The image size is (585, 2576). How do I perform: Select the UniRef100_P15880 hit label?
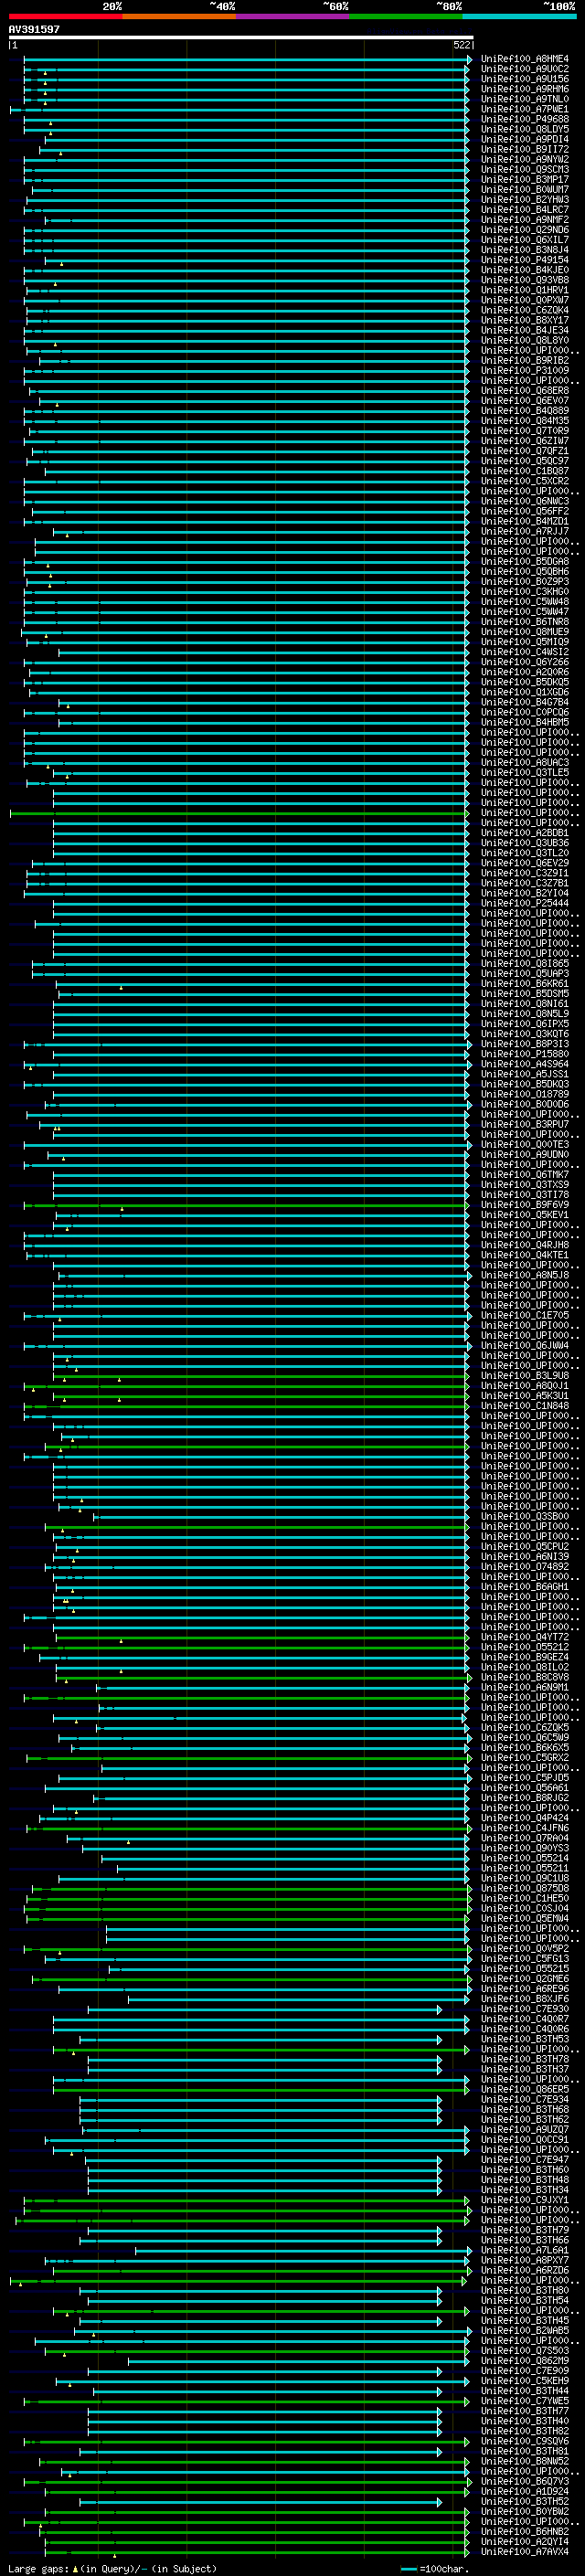tap(525, 1054)
